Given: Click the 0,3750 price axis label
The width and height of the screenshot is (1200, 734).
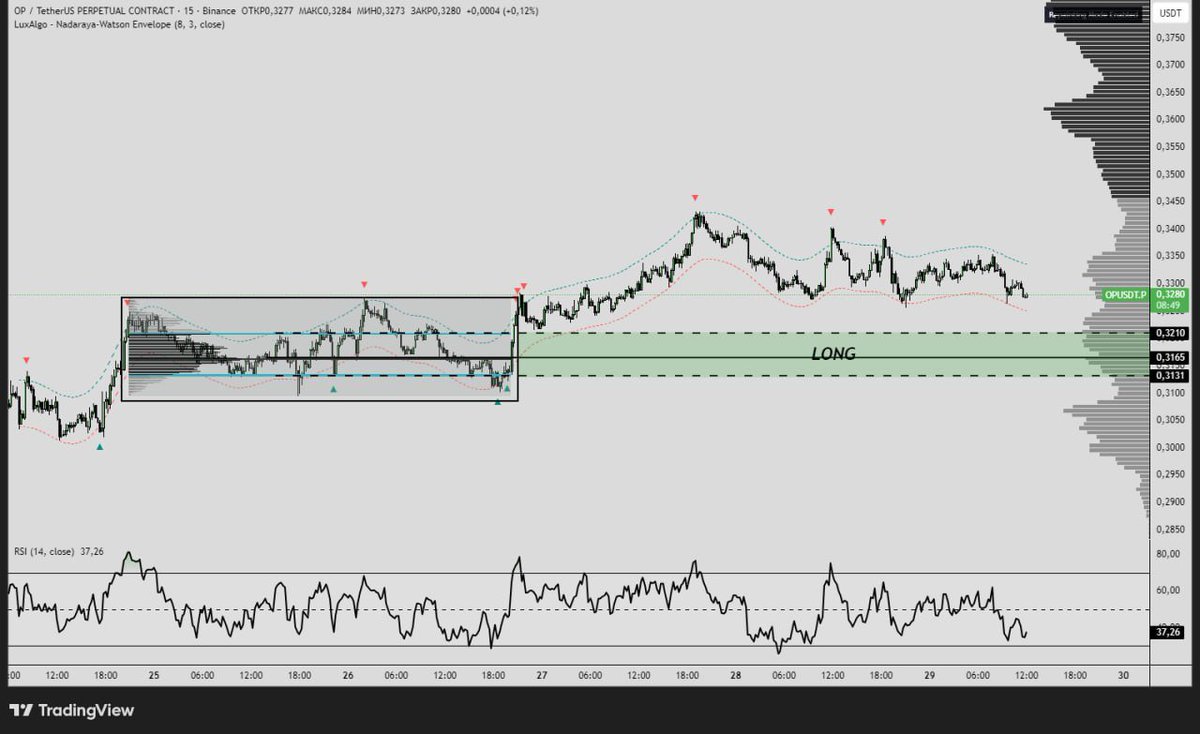Looking at the screenshot, I should click(1169, 37).
